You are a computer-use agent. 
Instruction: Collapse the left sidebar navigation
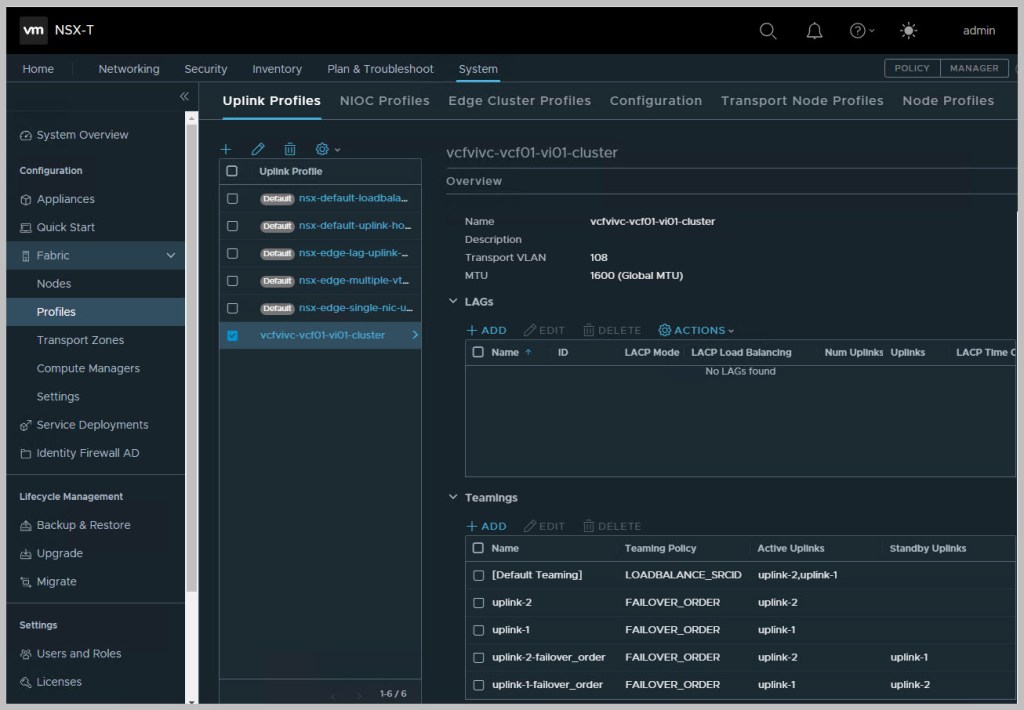click(184, 96)
